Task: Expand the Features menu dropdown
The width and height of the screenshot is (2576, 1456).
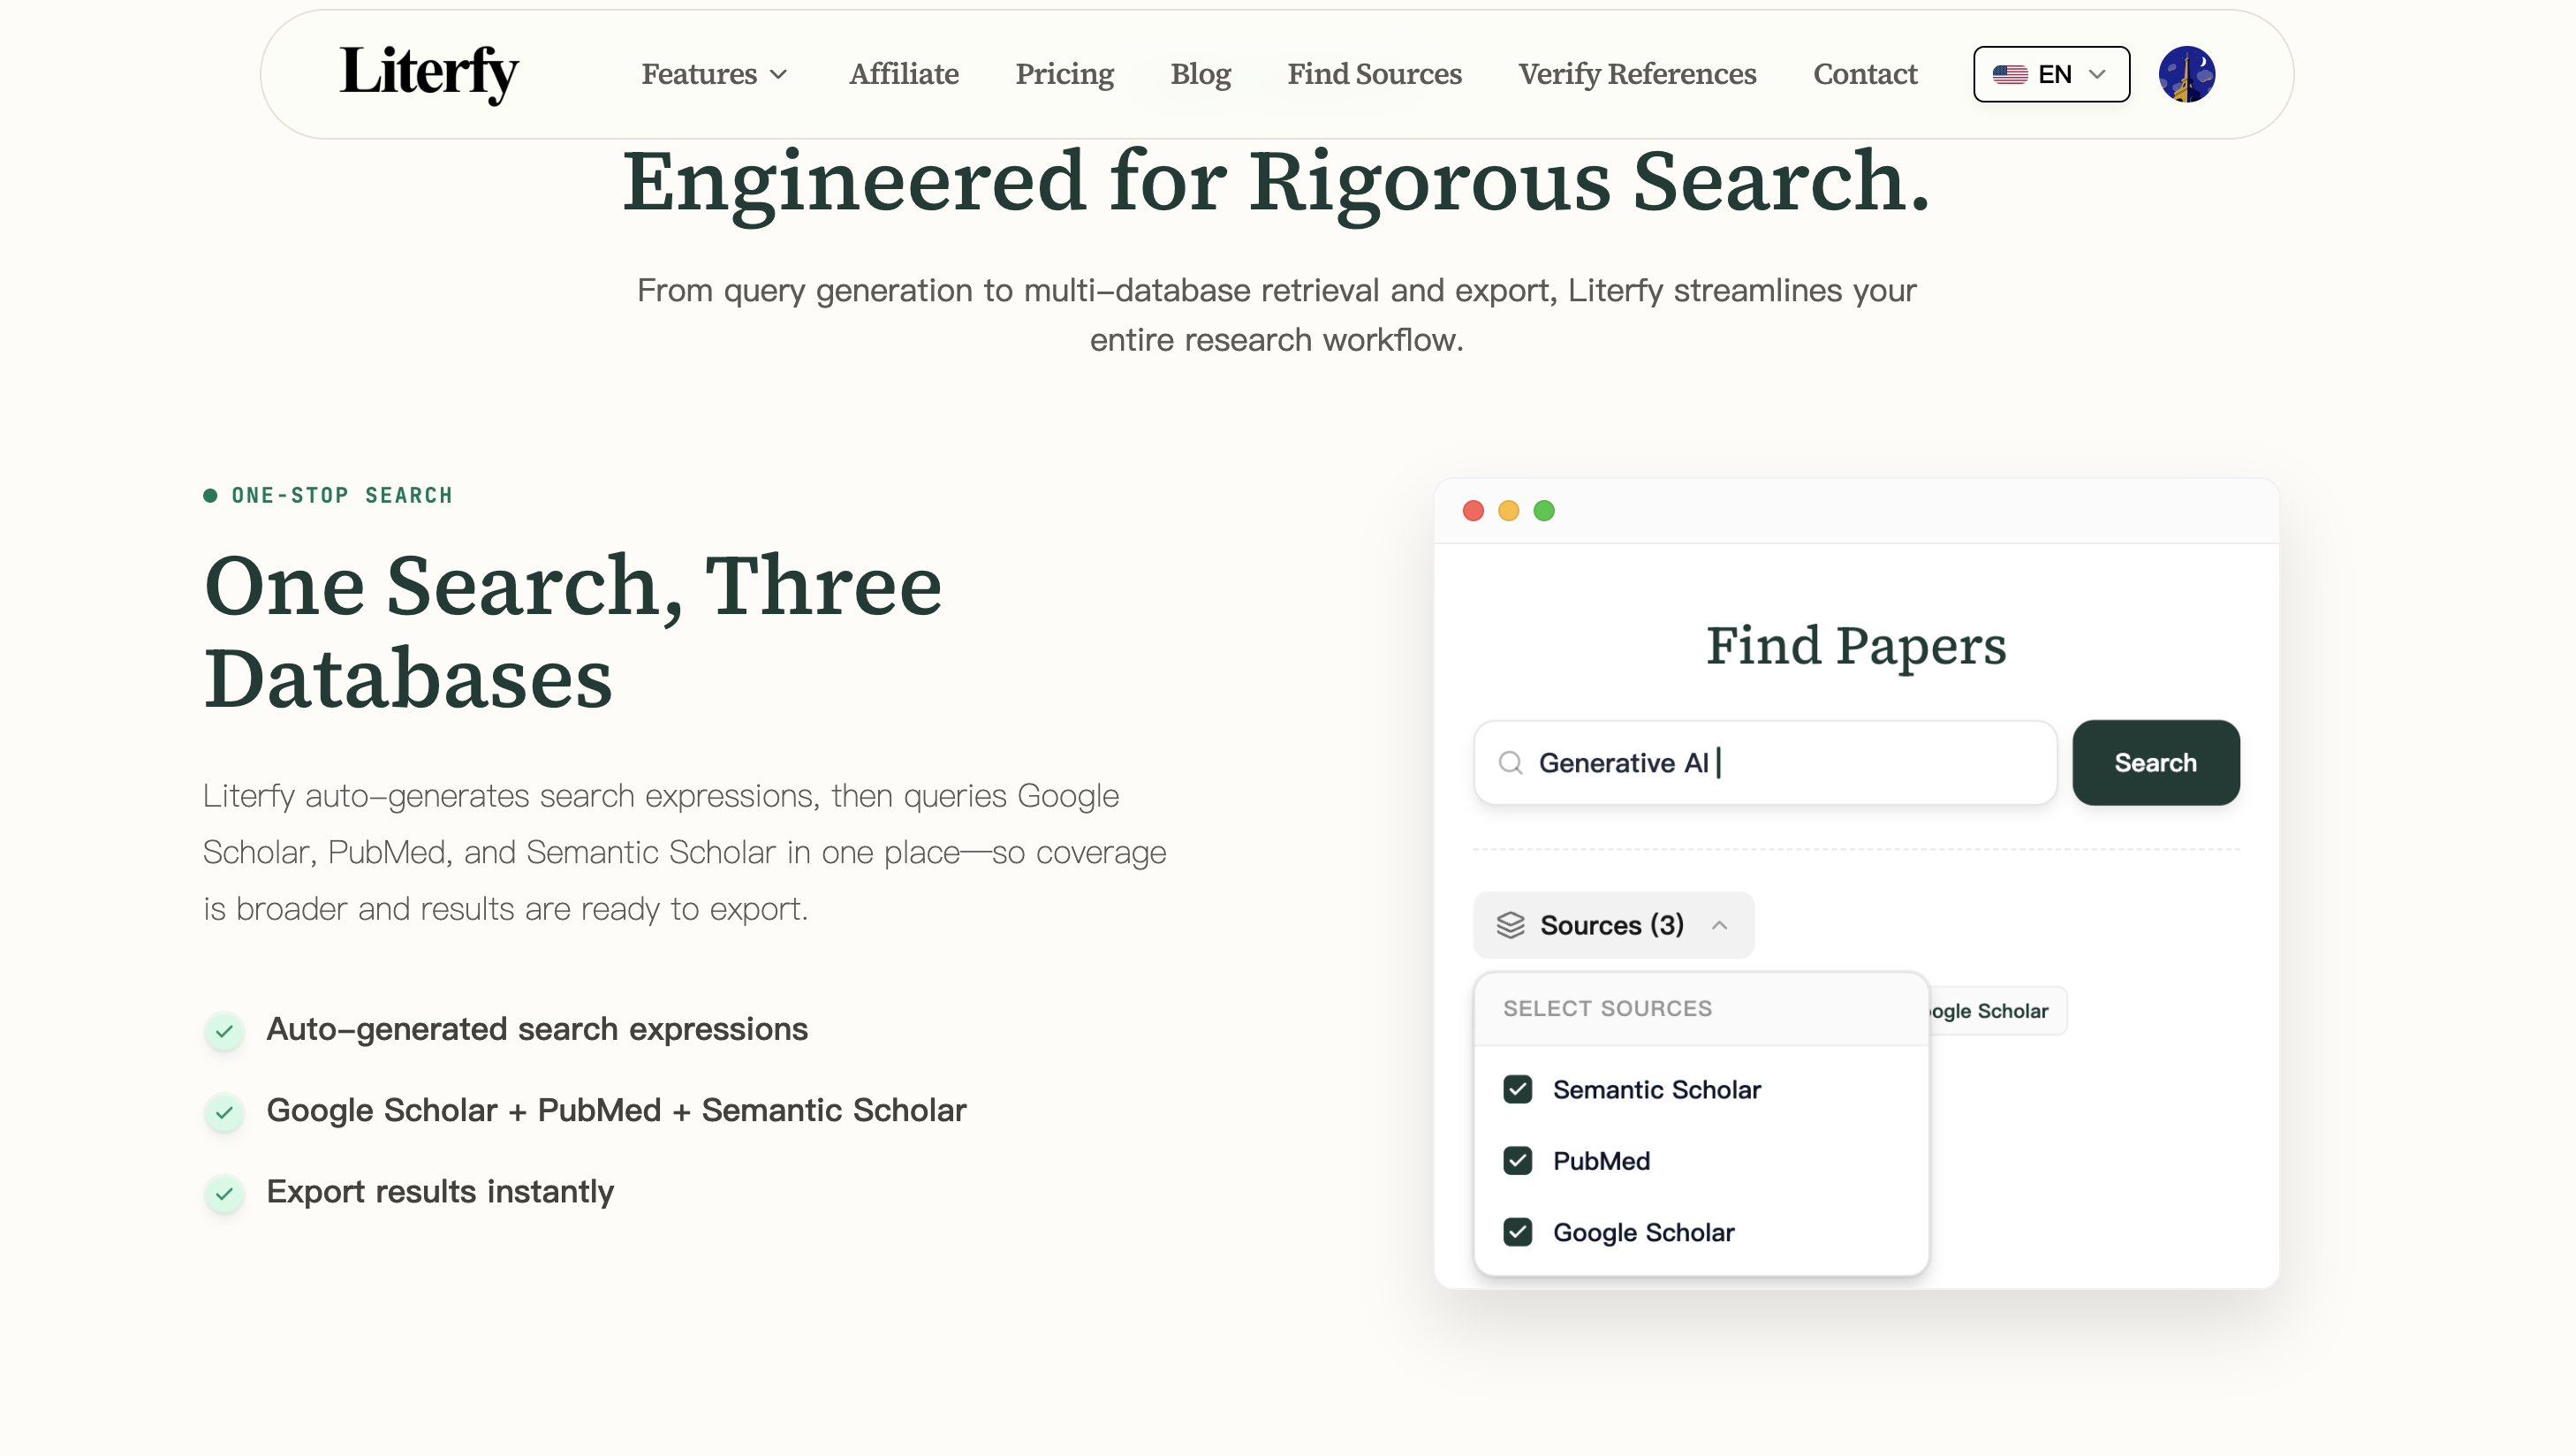Action: coord(714,74)
